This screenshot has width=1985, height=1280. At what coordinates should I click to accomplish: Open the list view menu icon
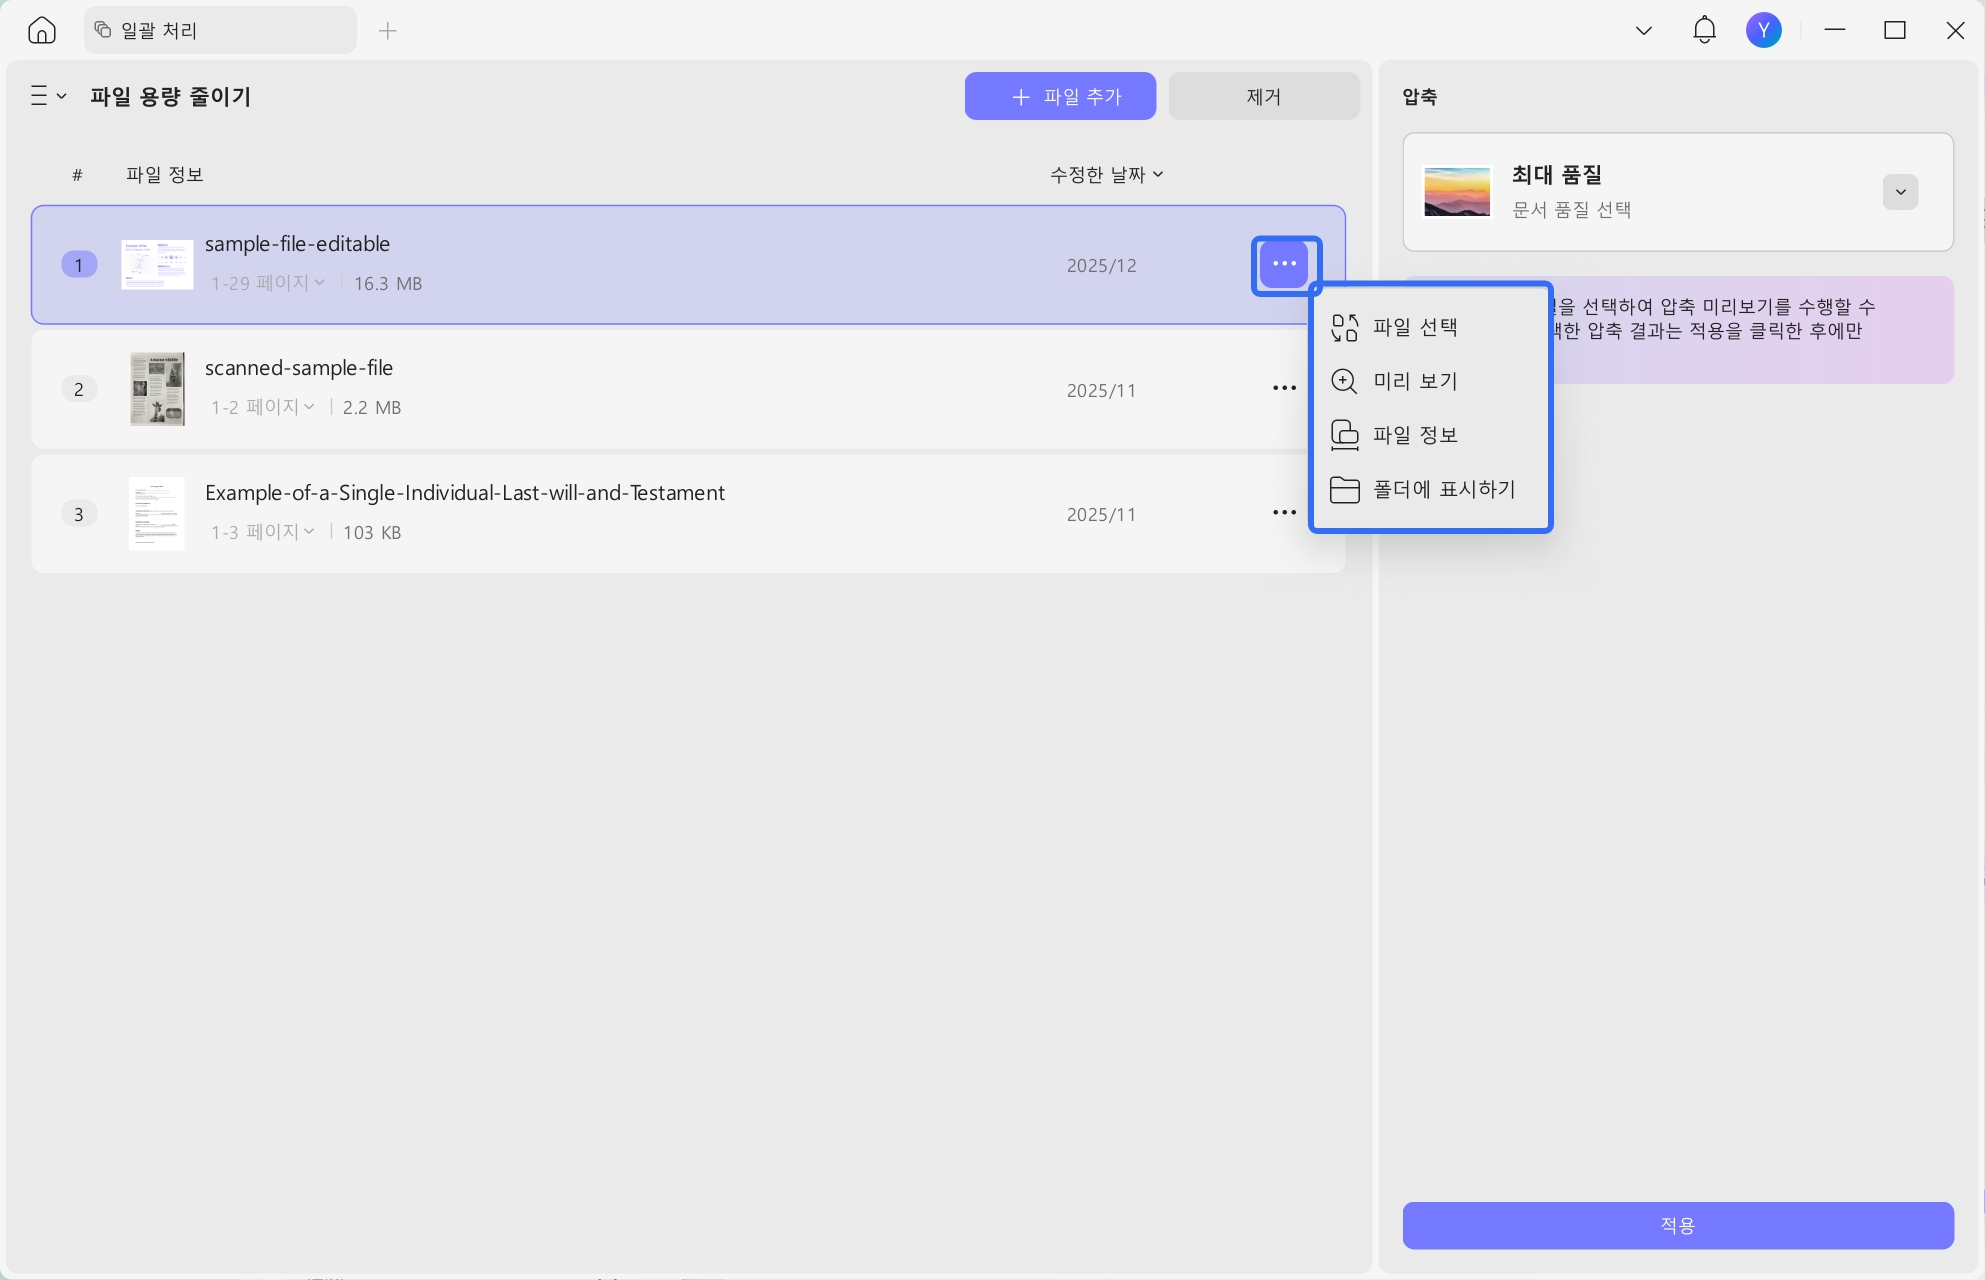click(48, 96)
